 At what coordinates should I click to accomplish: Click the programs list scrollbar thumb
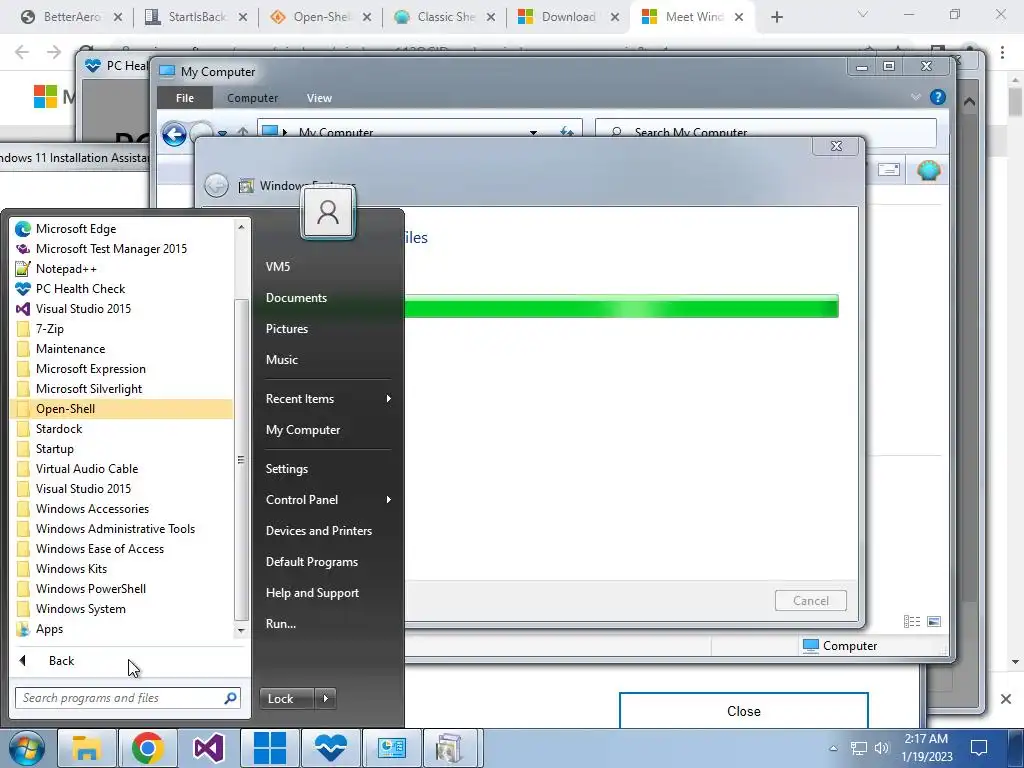tap(241, 460)
